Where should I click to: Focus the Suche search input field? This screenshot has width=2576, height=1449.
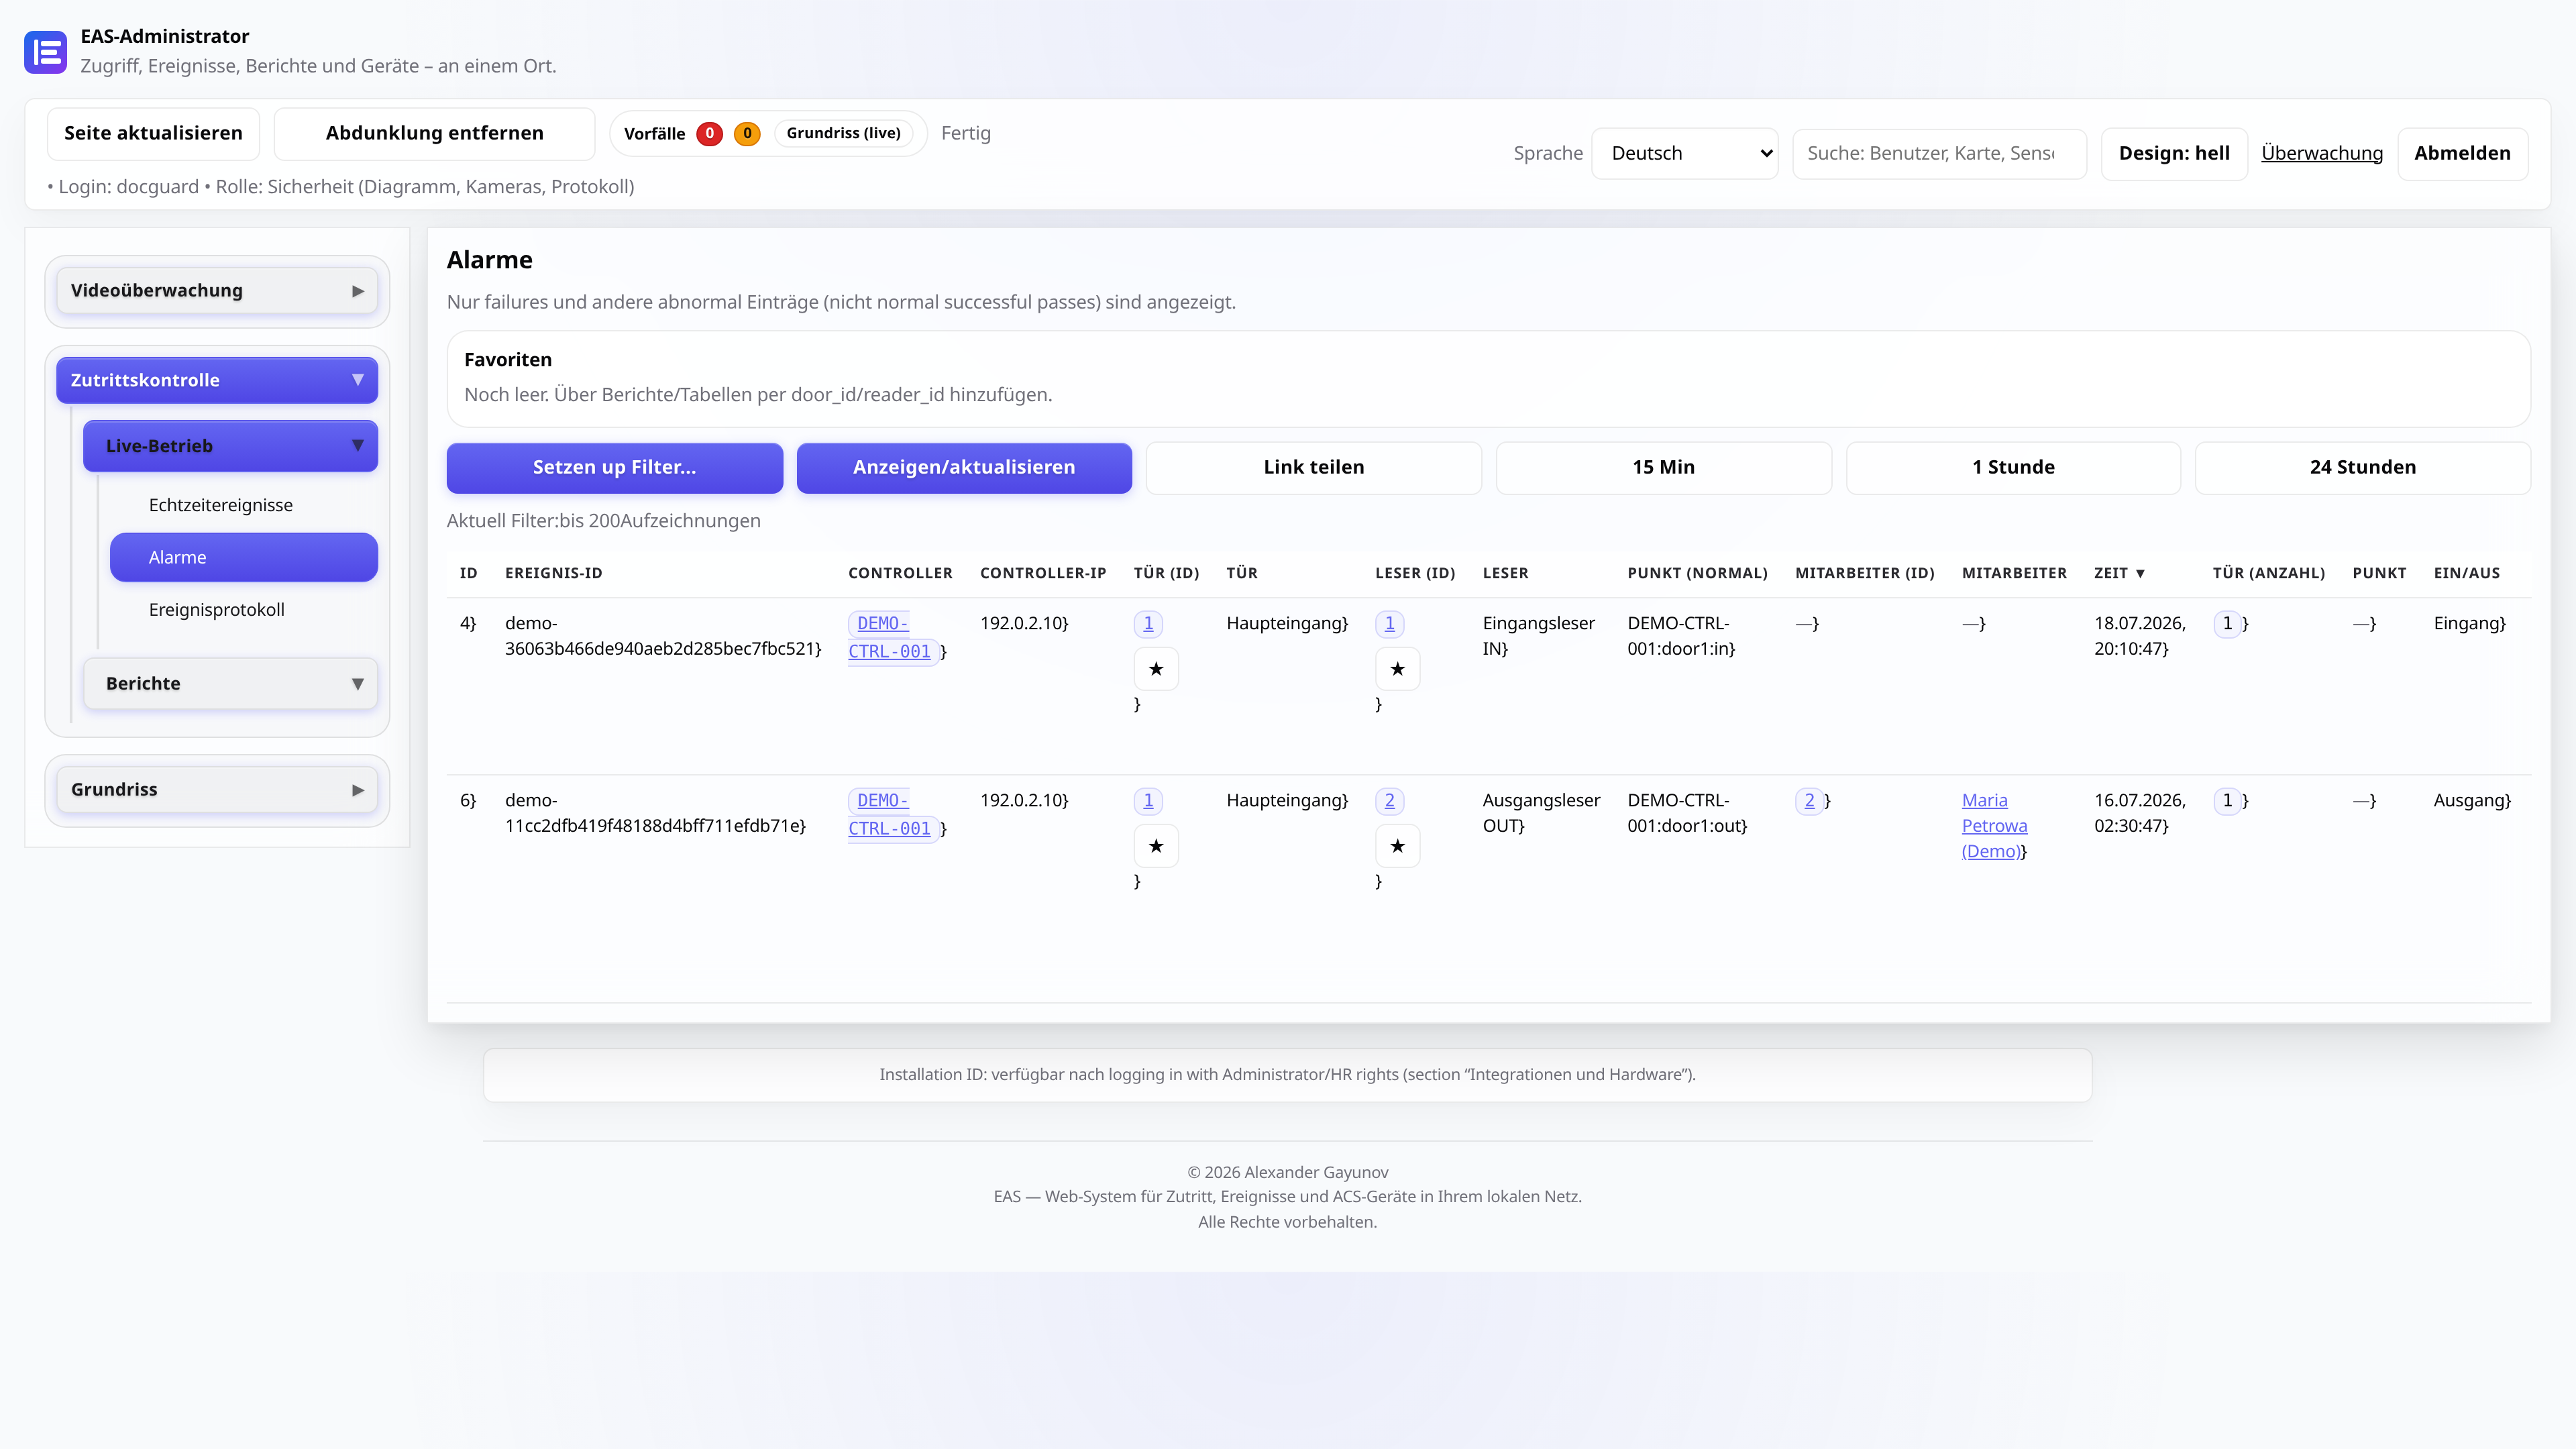point(1939,153)
